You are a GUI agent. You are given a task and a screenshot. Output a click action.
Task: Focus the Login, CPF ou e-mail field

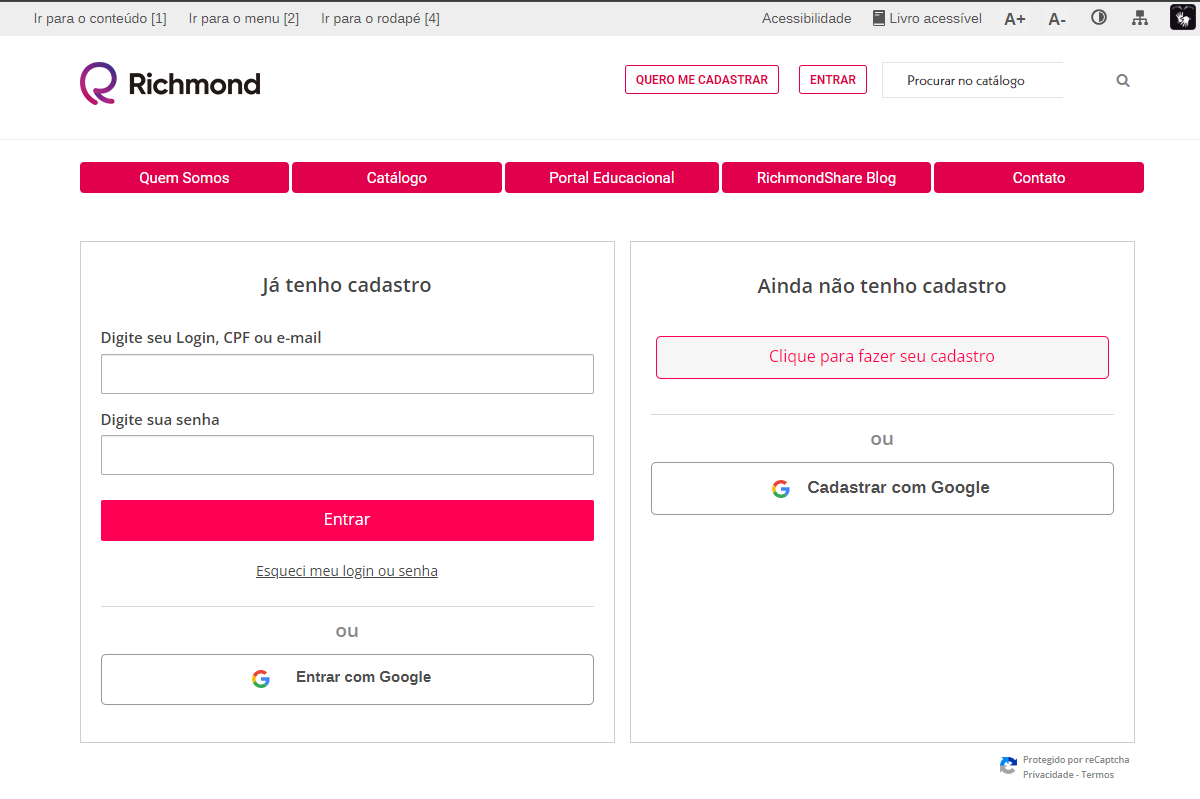pos(347,374)
